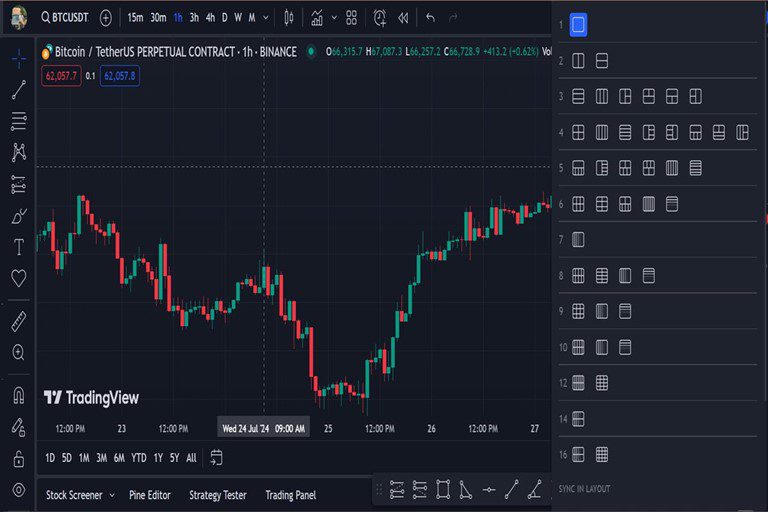Select the second 16-chart grid layout

(x=601, y=455)
